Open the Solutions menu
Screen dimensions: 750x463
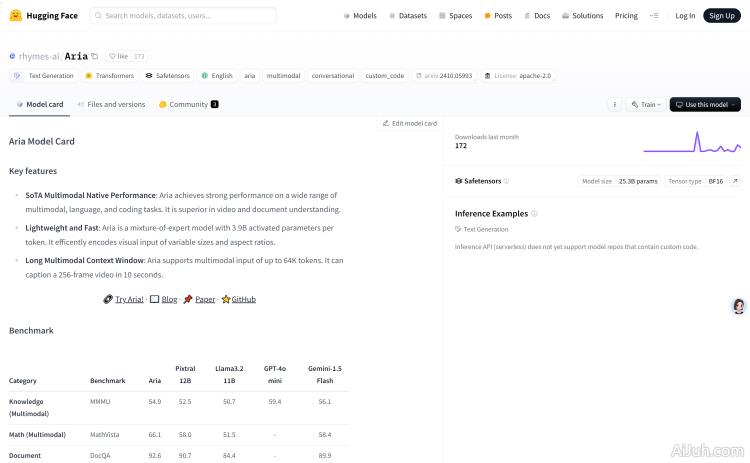click(x=583, y=16)
